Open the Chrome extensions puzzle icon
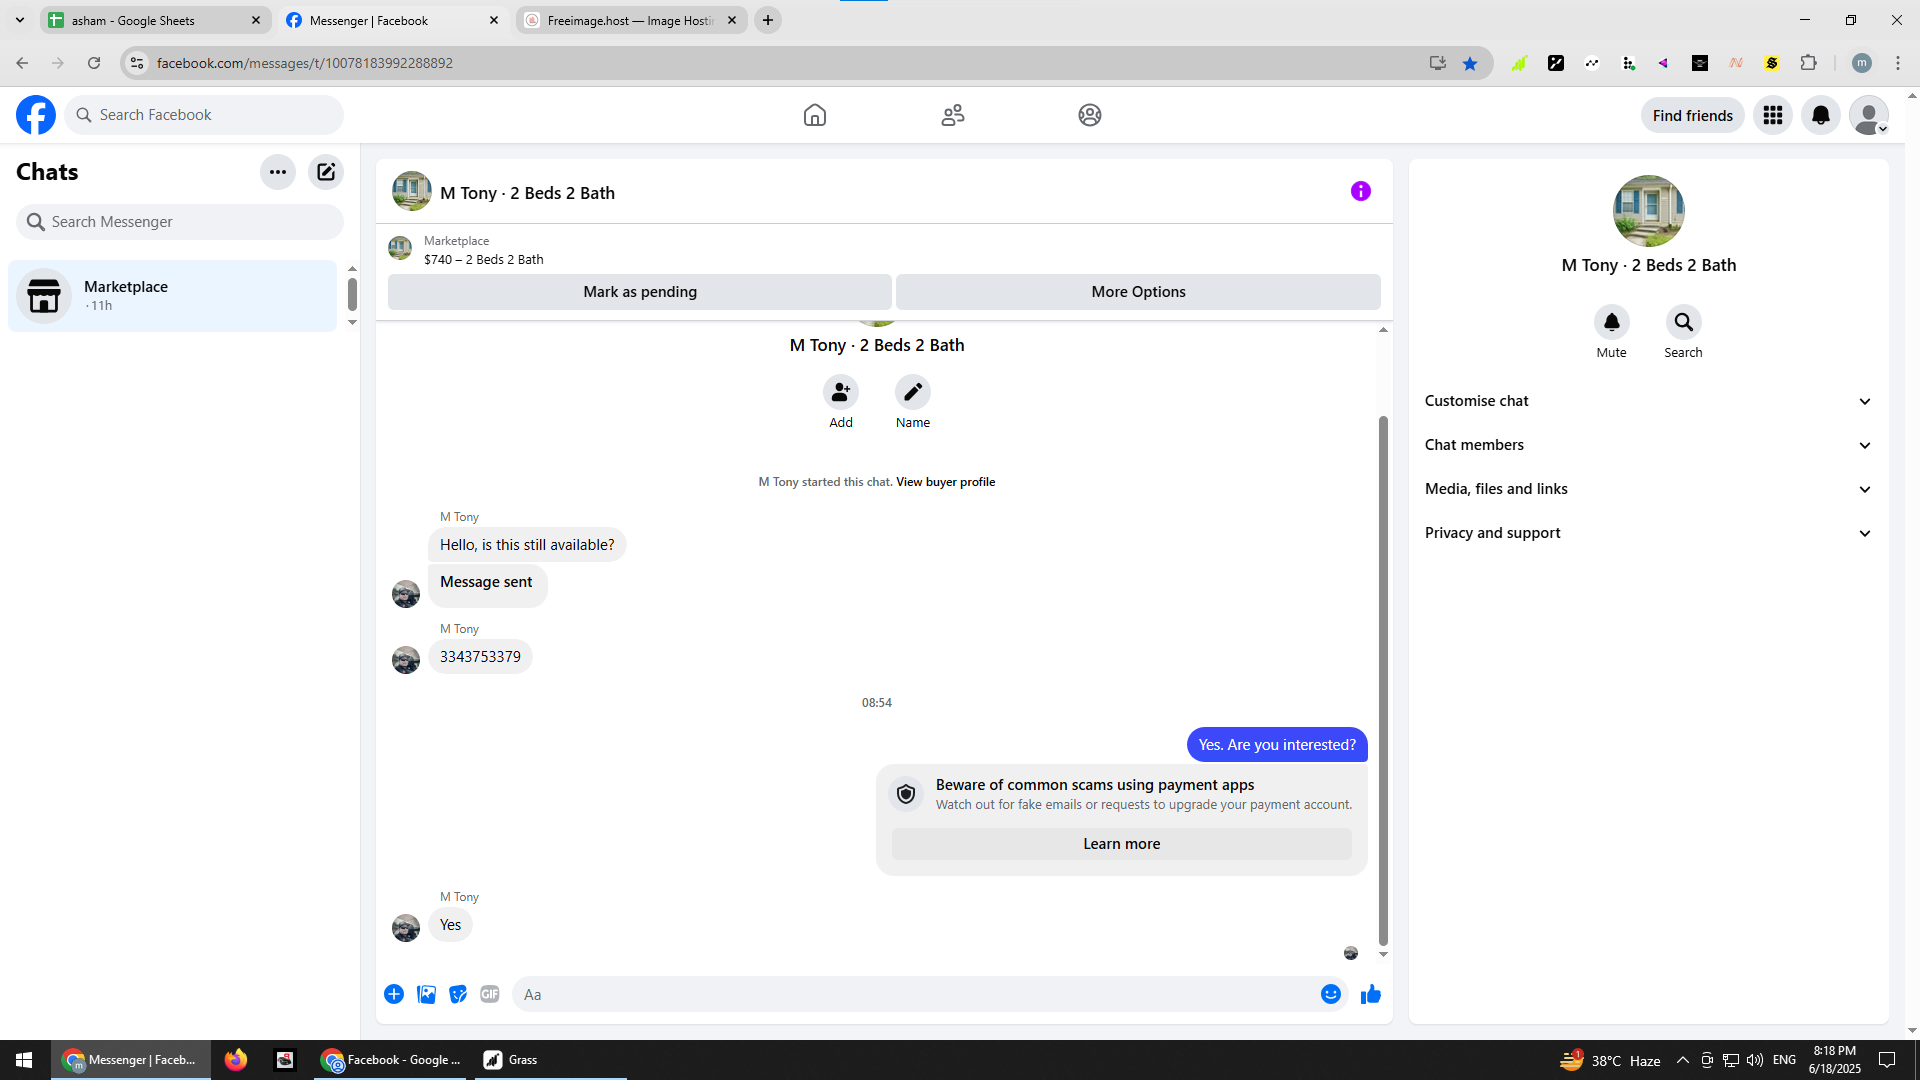 [x=1809, y=63]
